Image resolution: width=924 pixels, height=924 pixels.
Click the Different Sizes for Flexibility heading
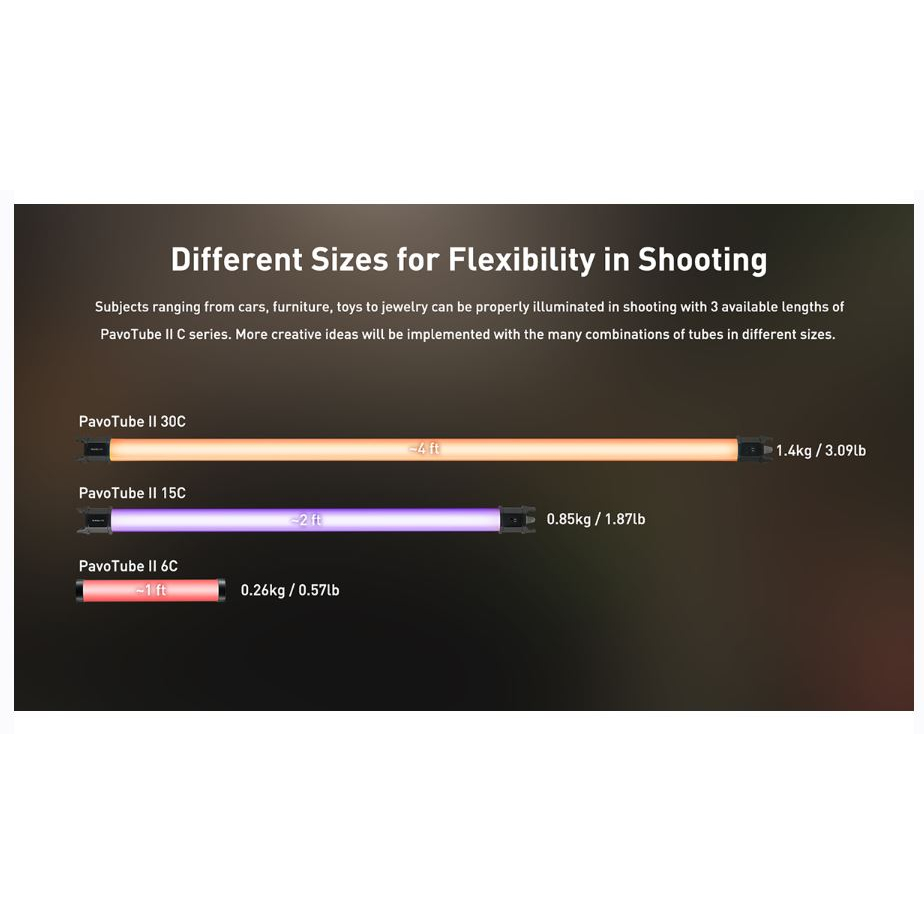(x=469, y=260)
